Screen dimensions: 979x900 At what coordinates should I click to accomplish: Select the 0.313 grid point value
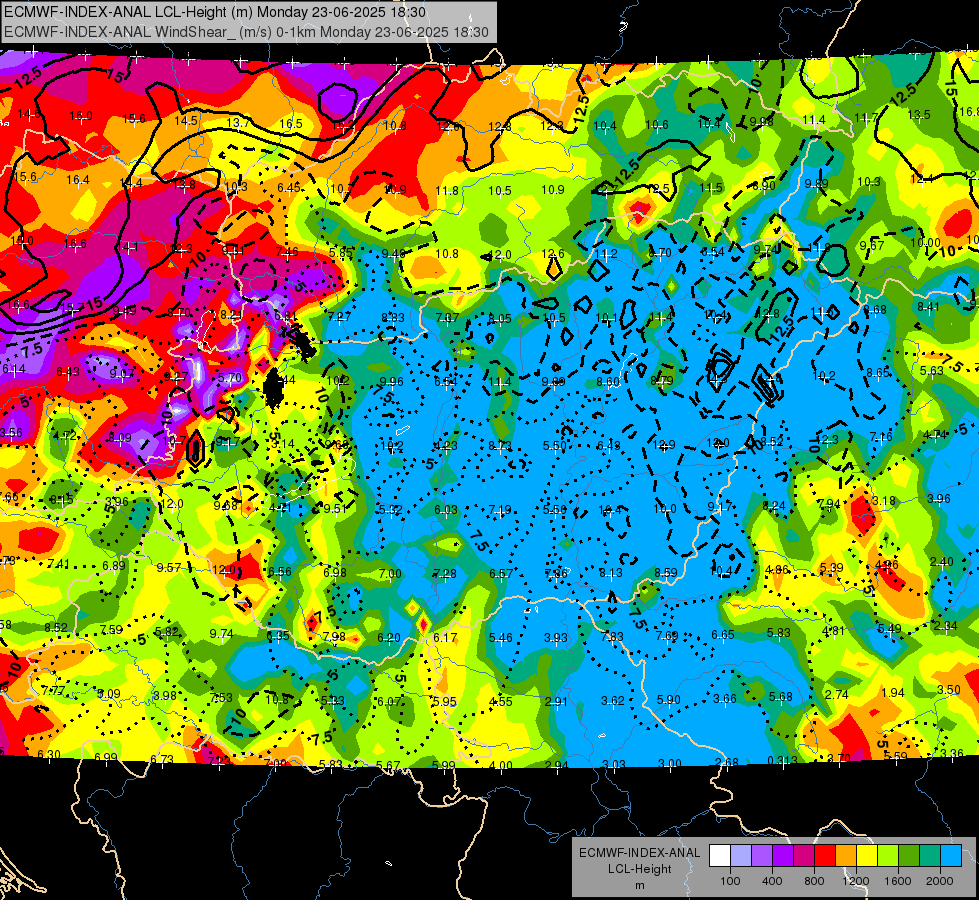782,760
